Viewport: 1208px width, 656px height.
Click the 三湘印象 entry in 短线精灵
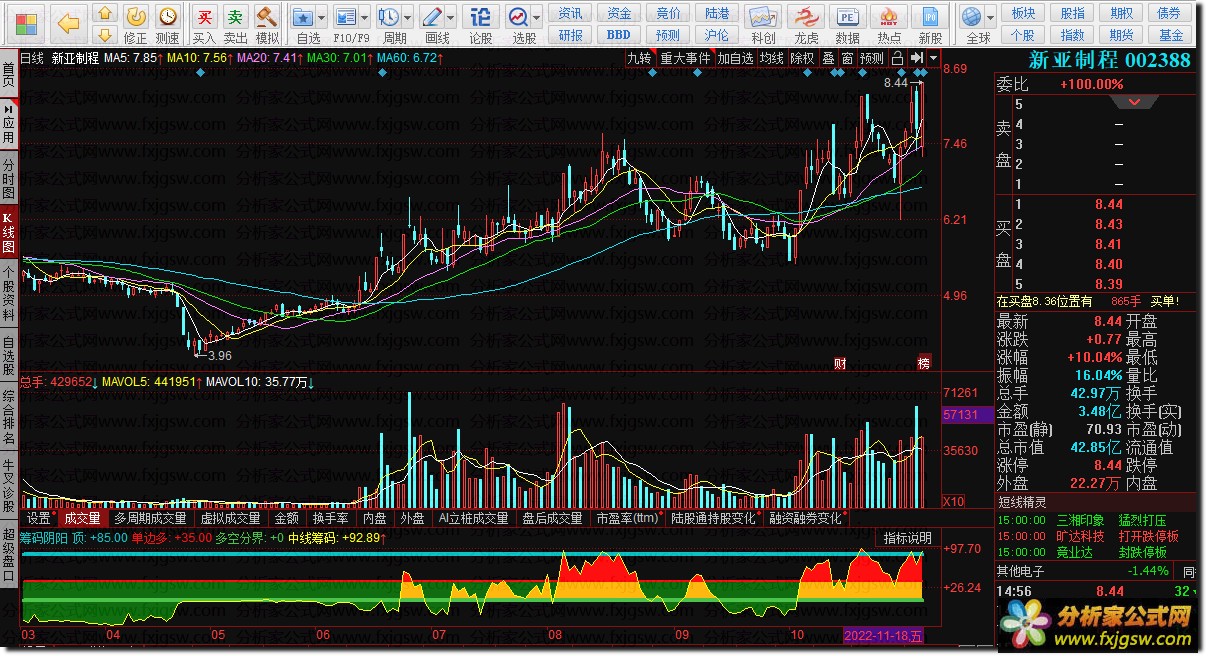tap(1081, 520)
